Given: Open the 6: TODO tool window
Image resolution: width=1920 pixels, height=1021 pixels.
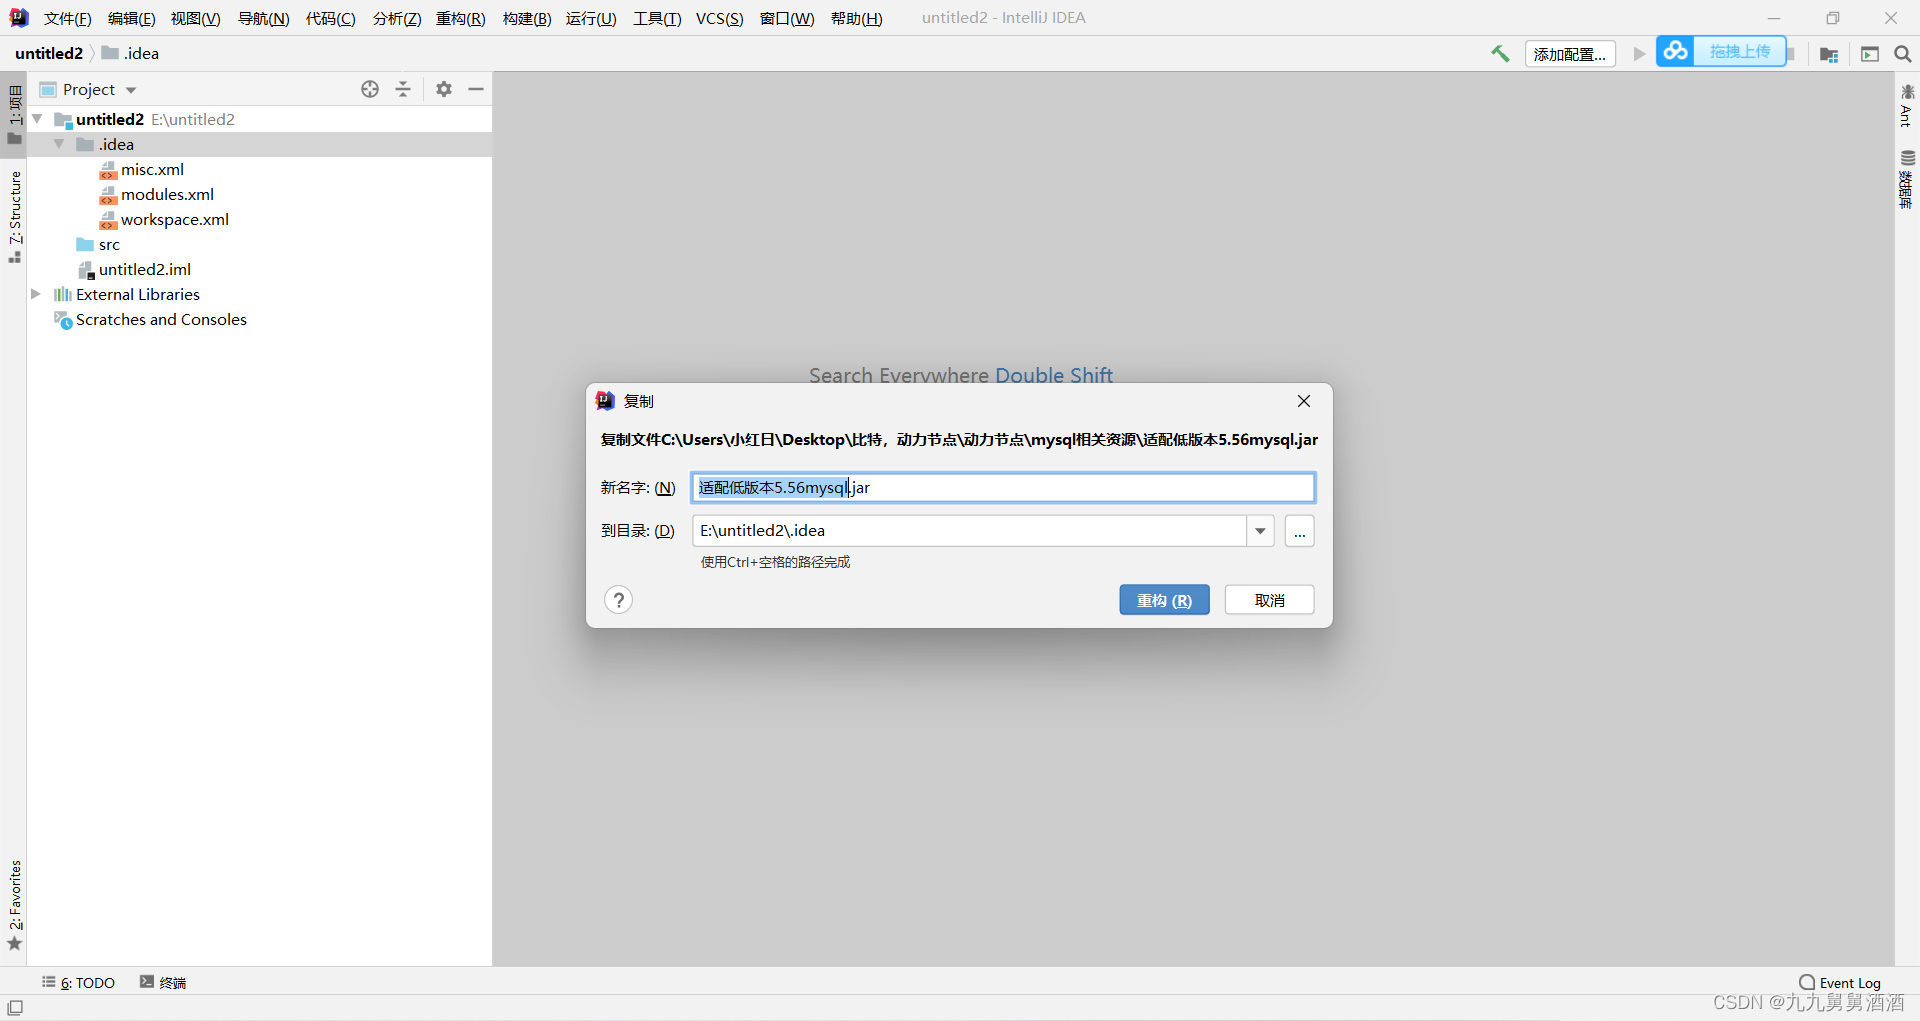Looking at the screenshot, I should pyautogui.click(x=78, y=983).
